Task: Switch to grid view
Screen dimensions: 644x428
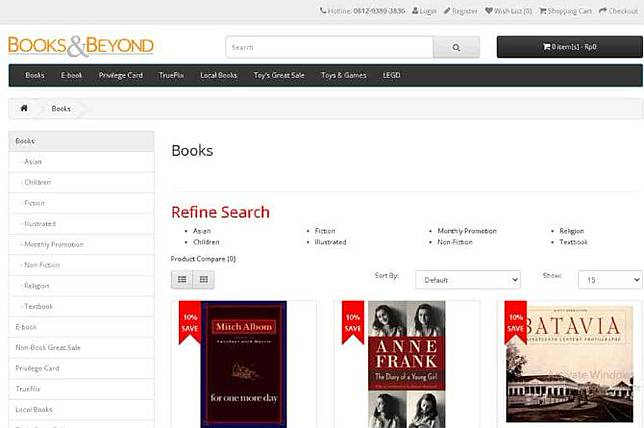Action: tap(204, 279)
